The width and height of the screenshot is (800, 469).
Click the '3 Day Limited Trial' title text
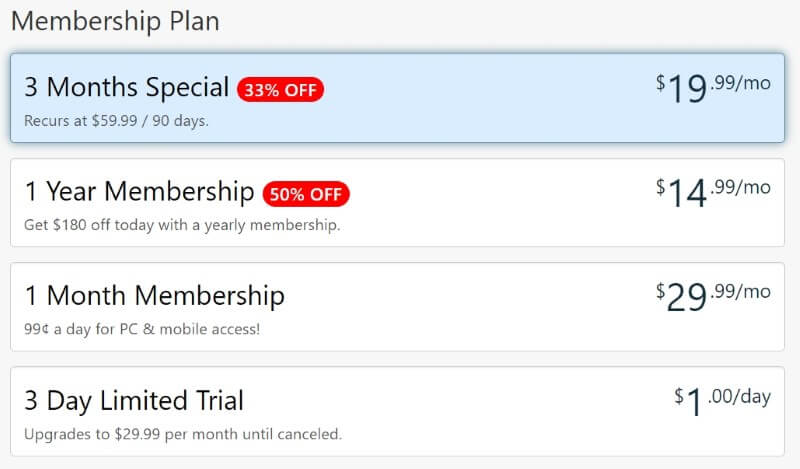[x=134, y=401]
